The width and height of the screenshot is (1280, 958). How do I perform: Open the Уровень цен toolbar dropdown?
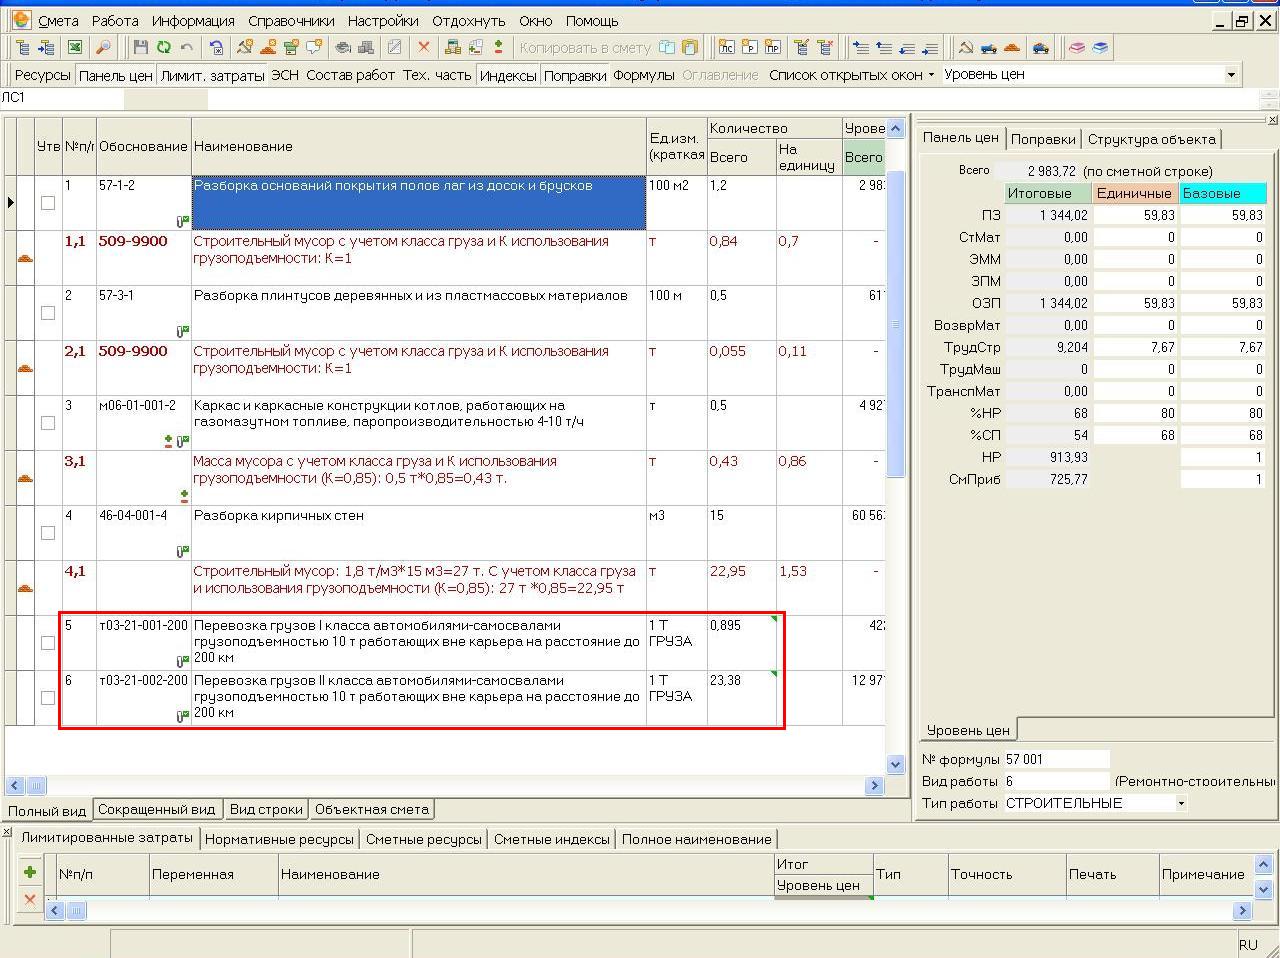[1231, 74]
